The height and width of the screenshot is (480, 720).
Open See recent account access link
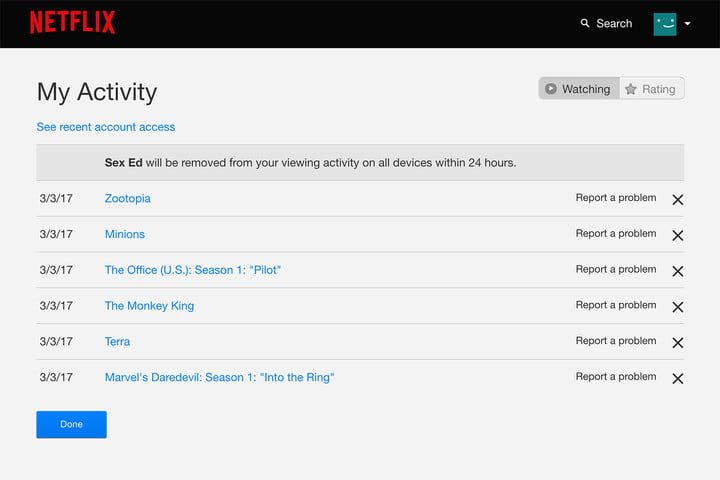tap(106, 127)
